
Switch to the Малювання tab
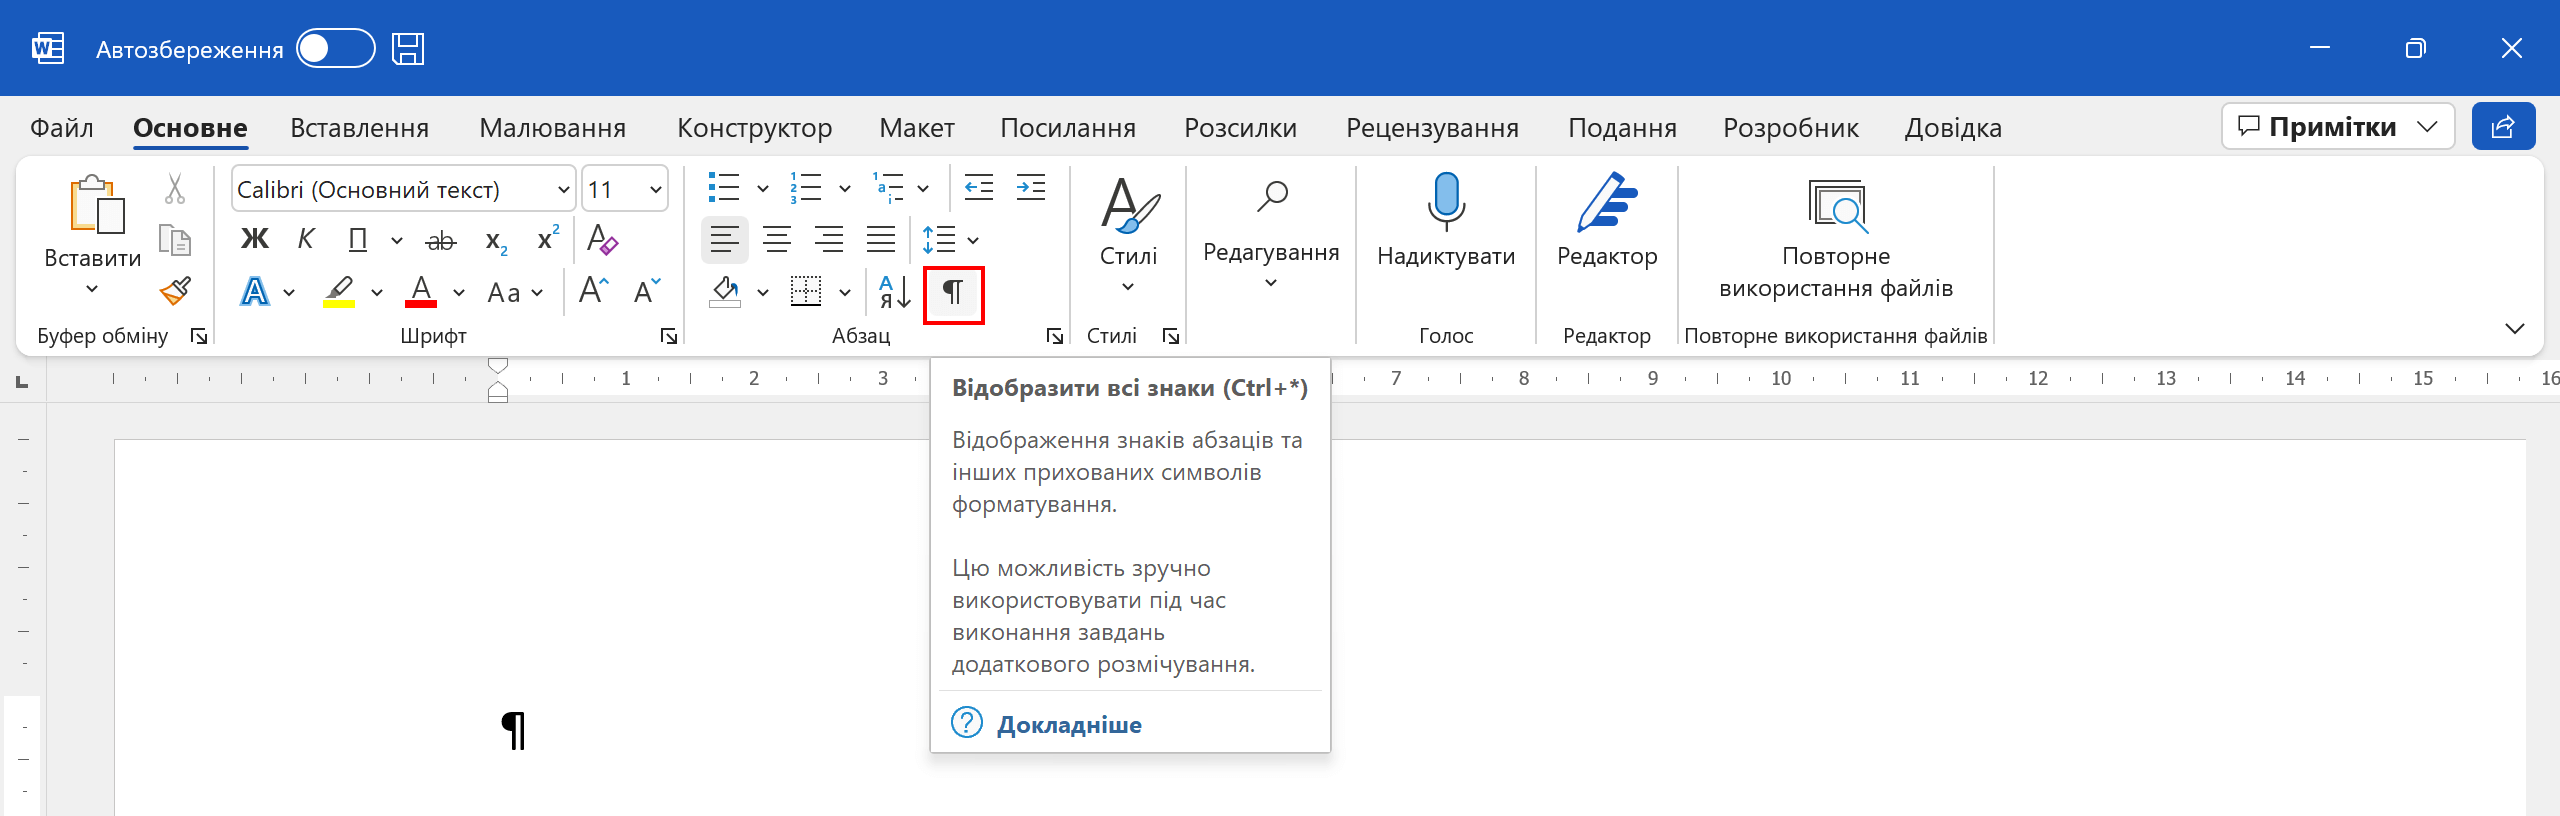(552, 128)
